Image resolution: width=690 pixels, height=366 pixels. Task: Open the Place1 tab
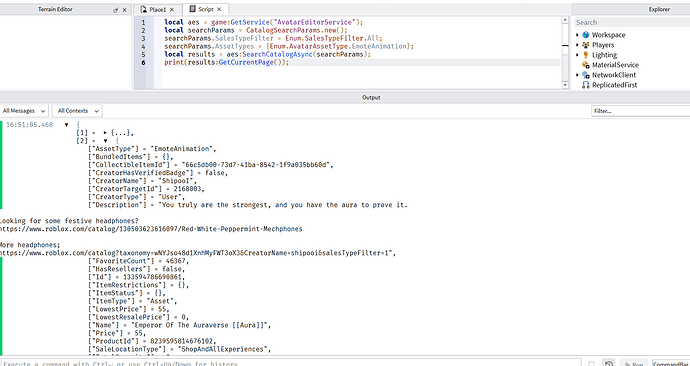click(157, 9)
